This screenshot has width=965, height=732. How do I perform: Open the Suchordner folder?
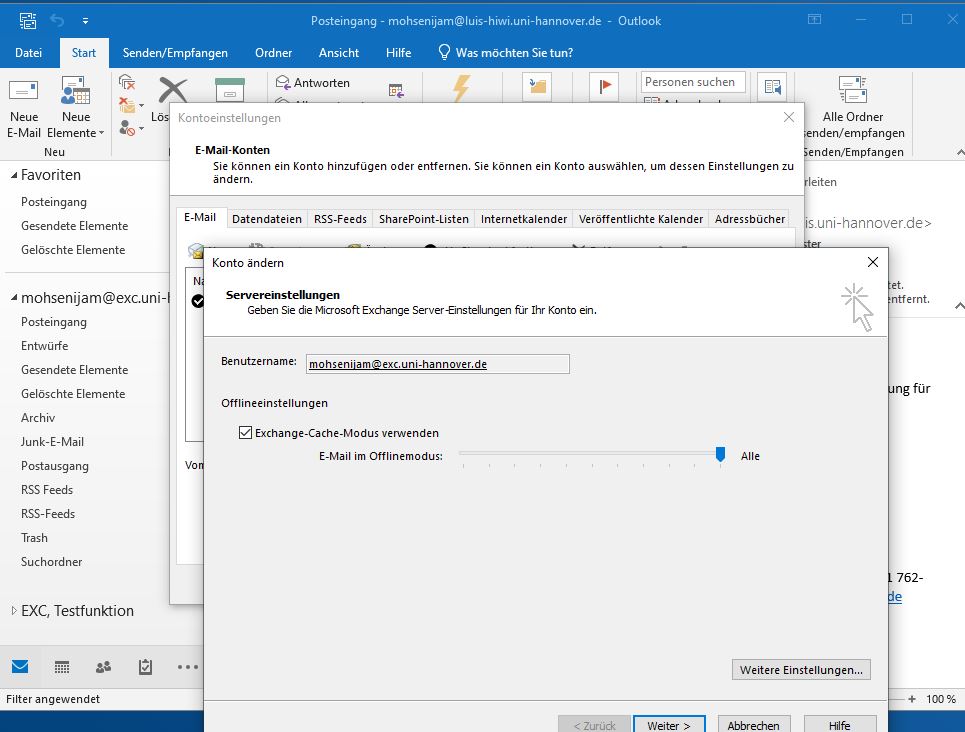coord(51,562)
